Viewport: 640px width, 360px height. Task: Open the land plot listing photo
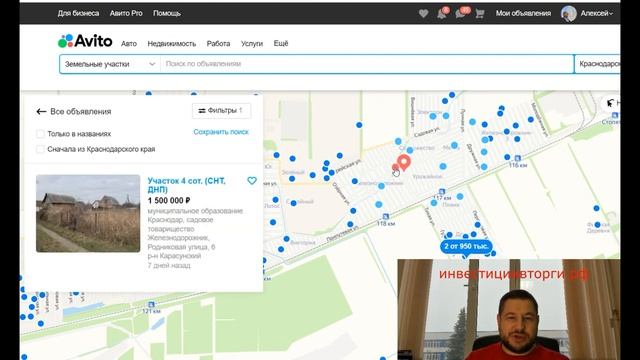pyautogui.click(x=88, y=213)
